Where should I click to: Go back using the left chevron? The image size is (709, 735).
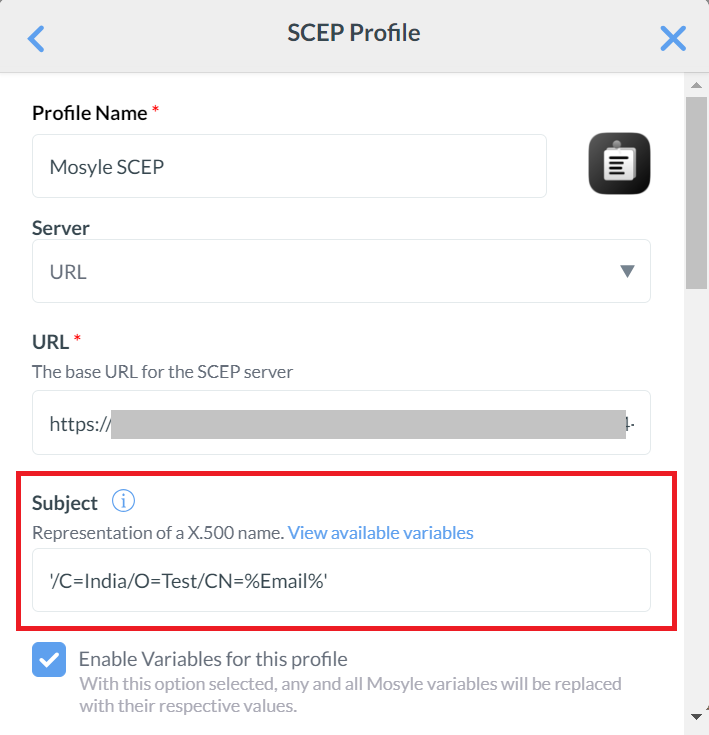pyautogui.click(x=37, y=38)
